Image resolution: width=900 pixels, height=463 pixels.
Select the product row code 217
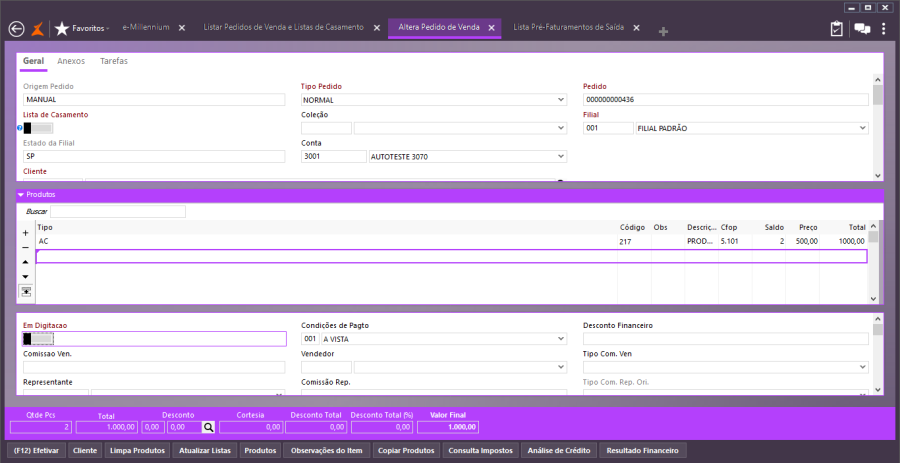click(451, 242)
